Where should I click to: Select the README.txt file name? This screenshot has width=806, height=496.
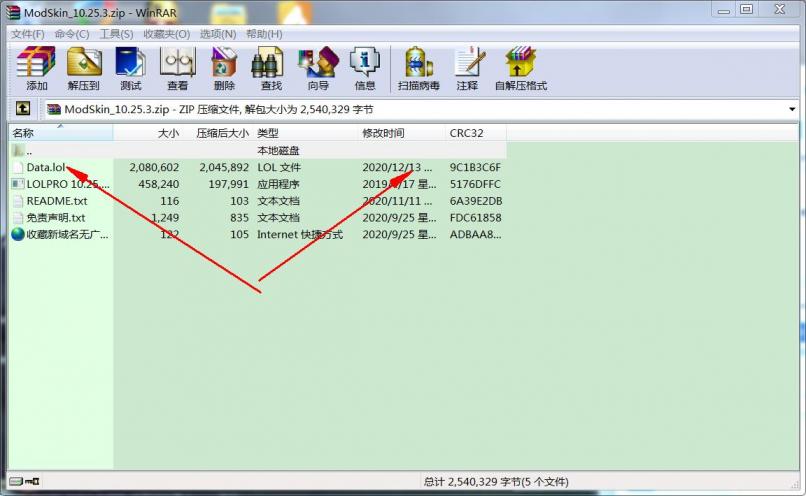(x=57, y=201)
